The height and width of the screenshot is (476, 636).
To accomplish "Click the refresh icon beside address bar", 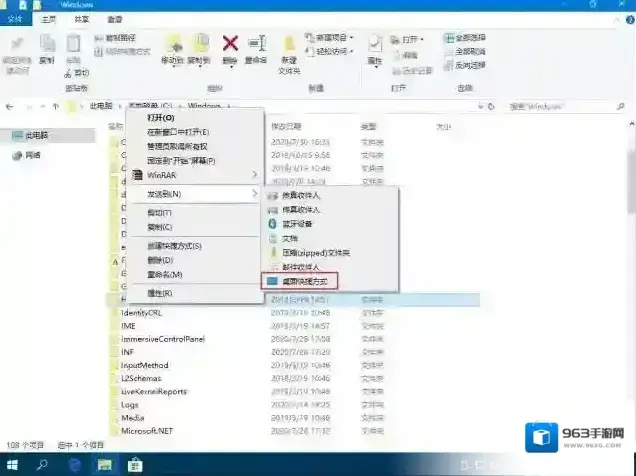I will point(491,107).
